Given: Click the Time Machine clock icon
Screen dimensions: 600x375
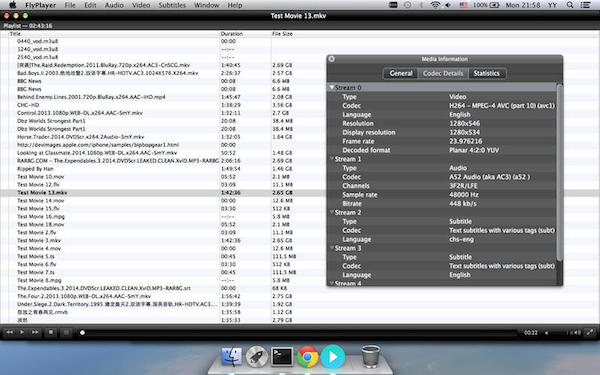Looking at the screenshot, I should pos(408,5).
